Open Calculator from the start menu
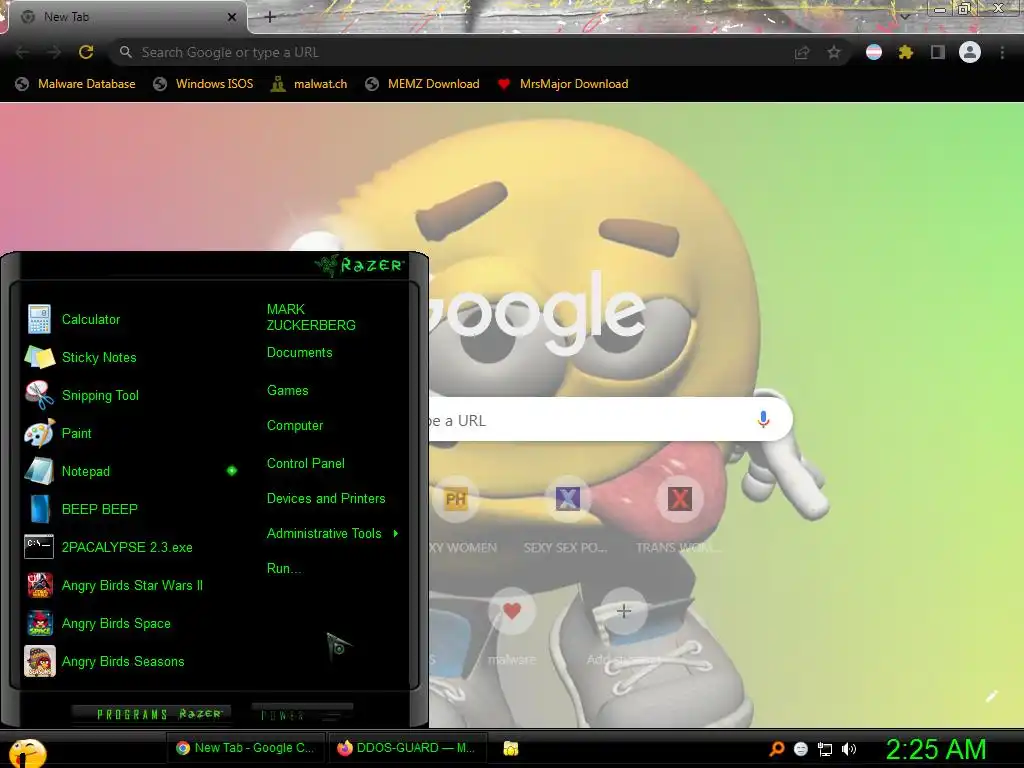The width and height of the screenshot is (1024, 768). click(91, 319)
